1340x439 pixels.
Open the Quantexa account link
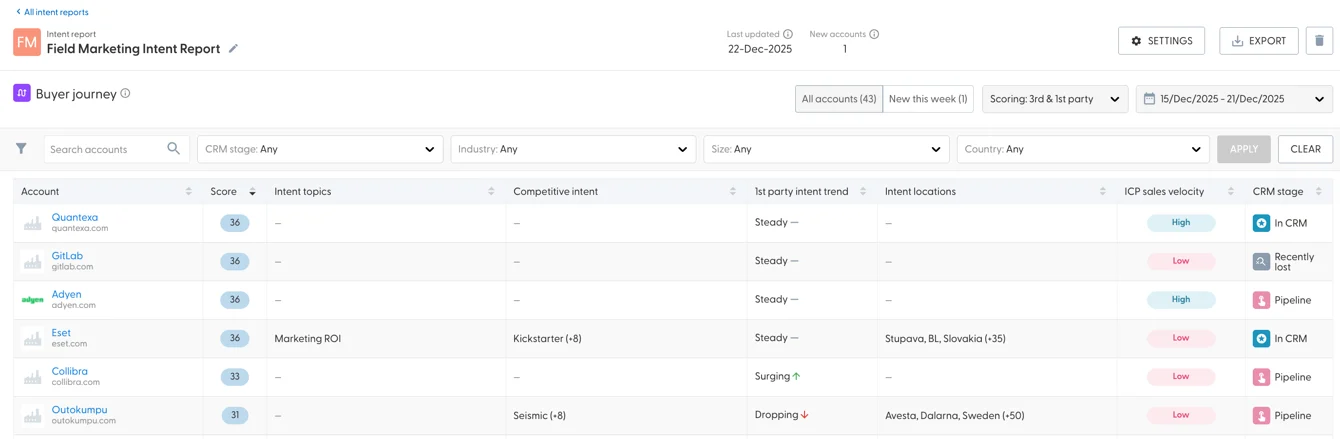click(x=75, y=217)
